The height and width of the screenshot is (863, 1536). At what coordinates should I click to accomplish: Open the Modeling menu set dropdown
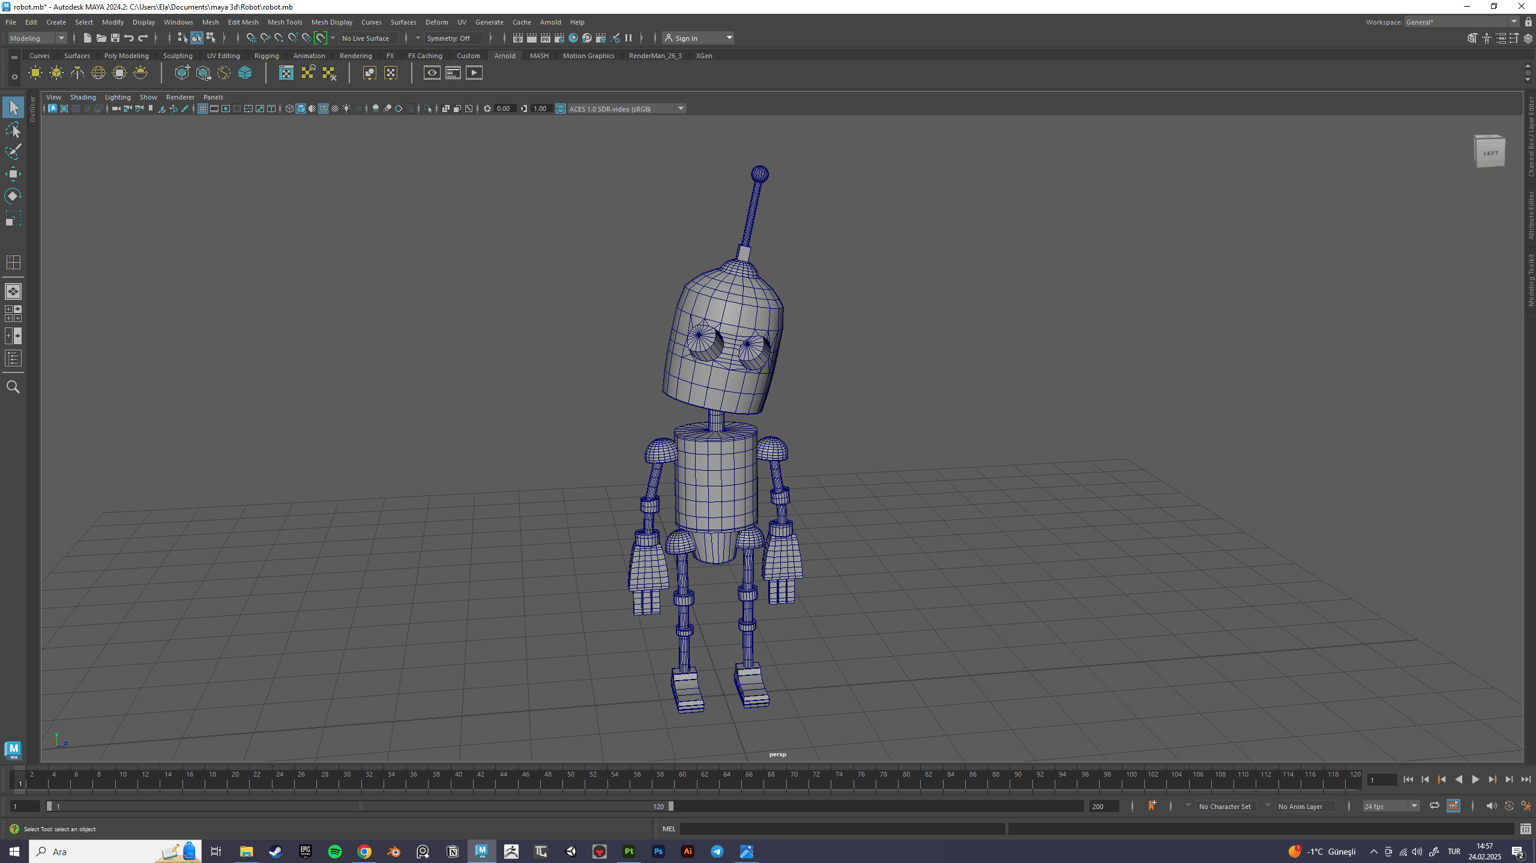(37, 38)
